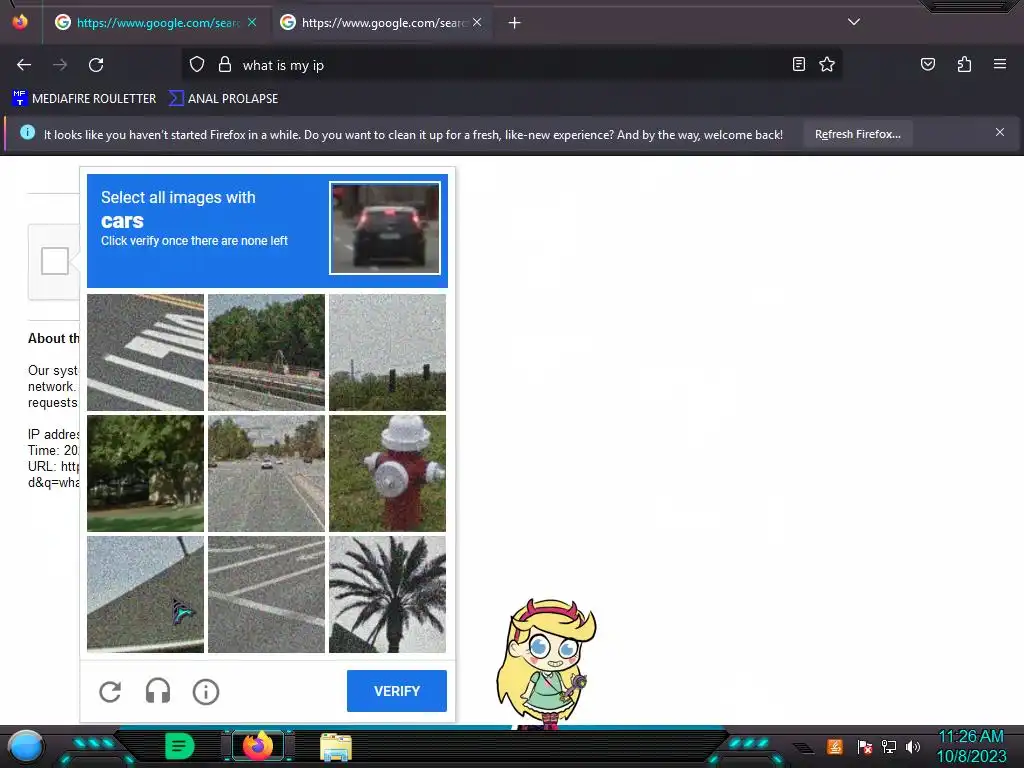The height and width of the screenshot is (768, 1024).
Task: Open the second bookmark in bookmarks toolbar
Action: [x=223, y=99]
